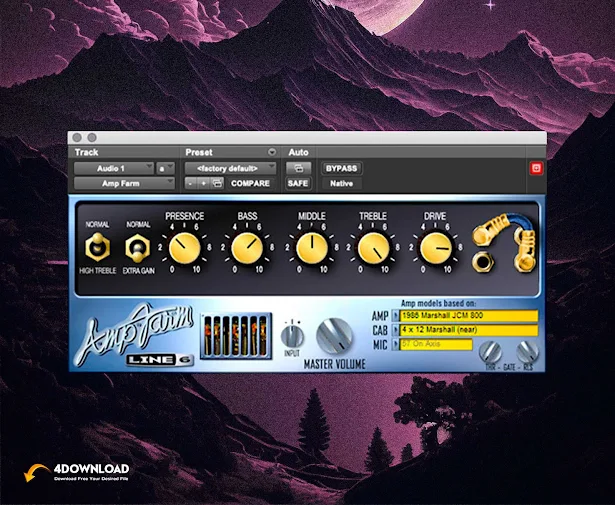Click the gate THR knob
This screenshot has height=505, width=615.
tap(490, 352)
